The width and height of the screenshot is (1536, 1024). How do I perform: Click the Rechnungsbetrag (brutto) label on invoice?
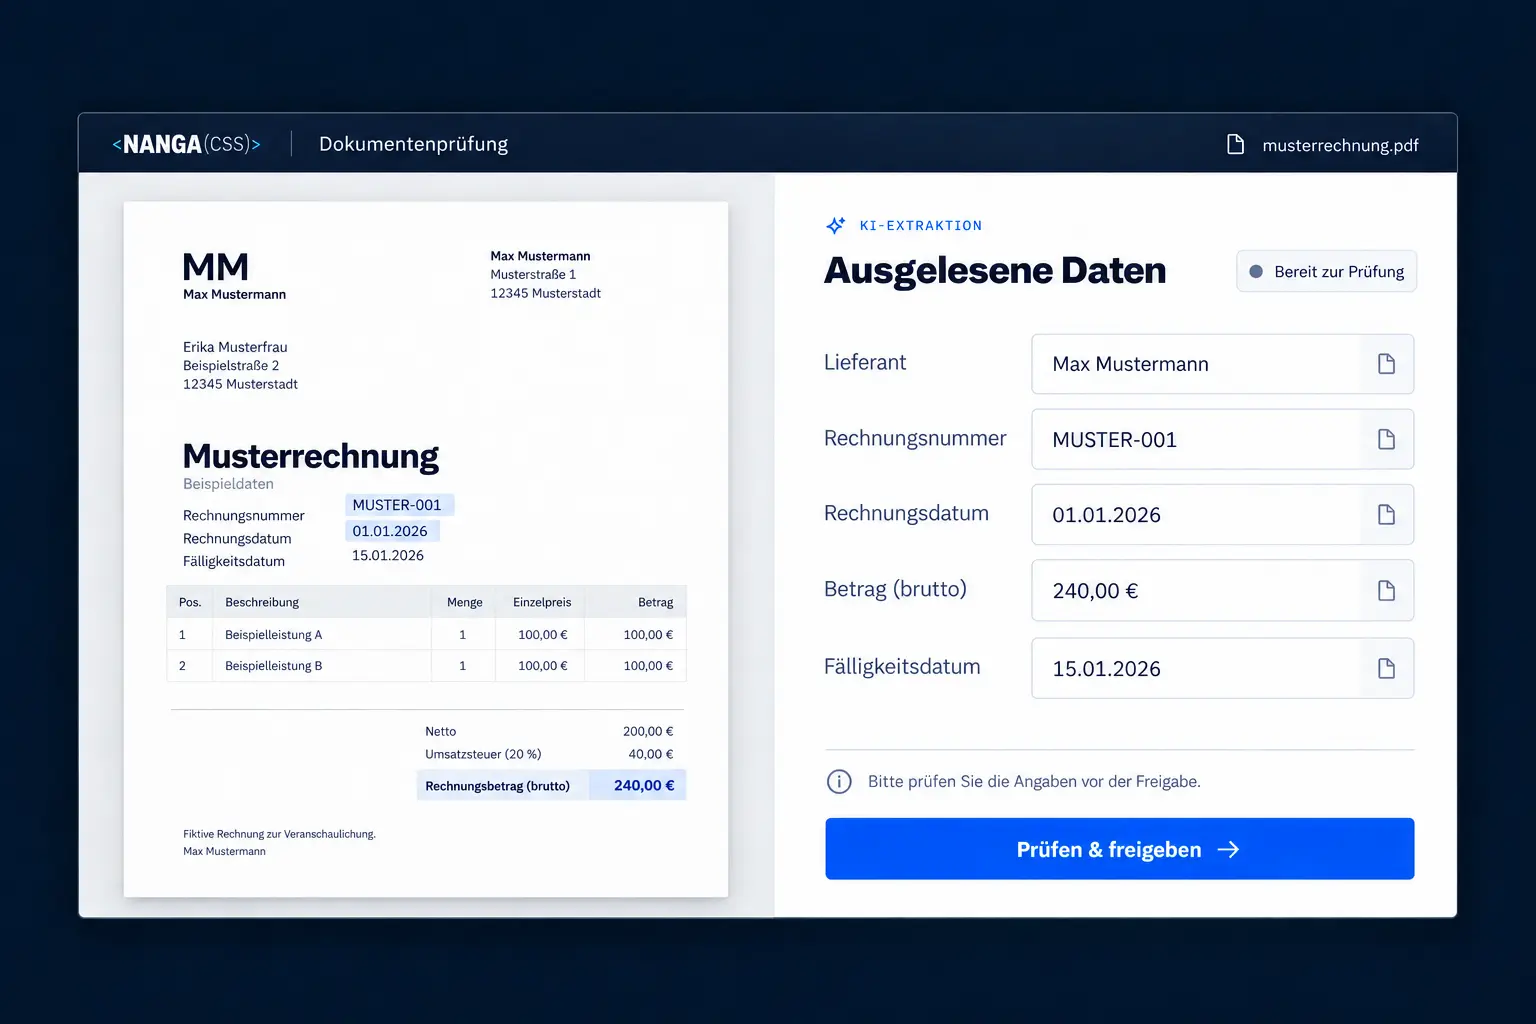pyautogui.click(x=497, y=786)
